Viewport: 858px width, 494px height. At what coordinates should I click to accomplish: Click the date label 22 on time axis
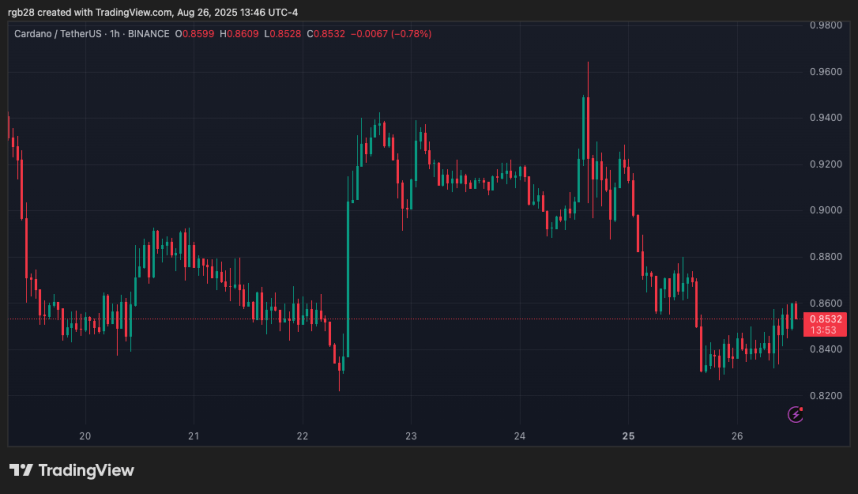(303, 436)
